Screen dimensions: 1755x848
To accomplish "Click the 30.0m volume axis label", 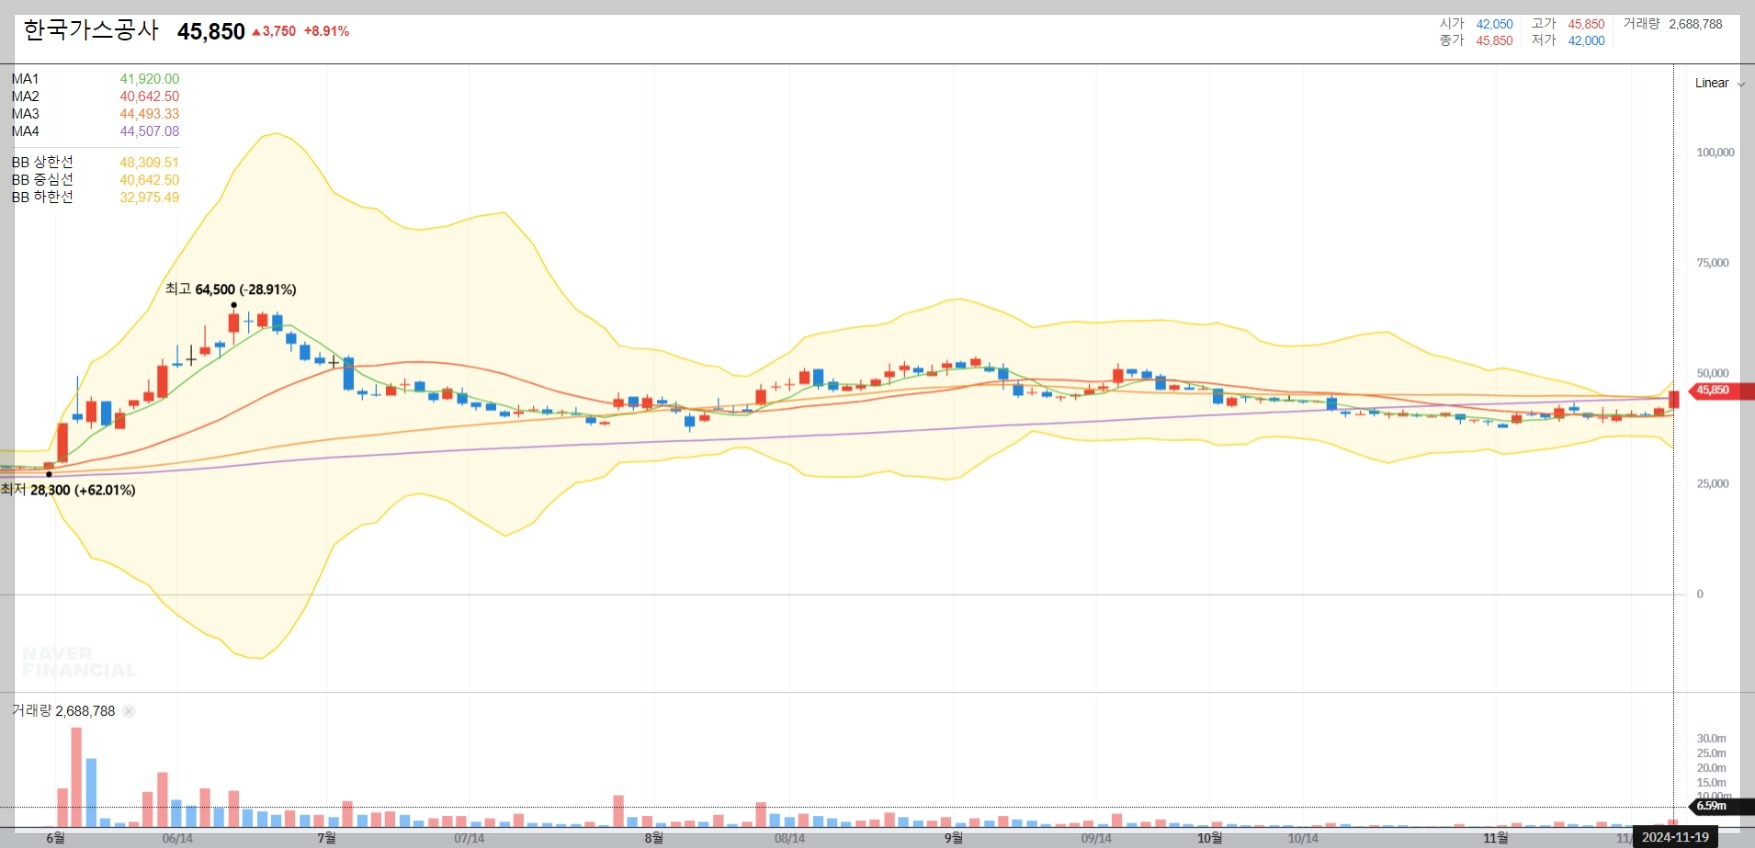I will point(1711,738).
